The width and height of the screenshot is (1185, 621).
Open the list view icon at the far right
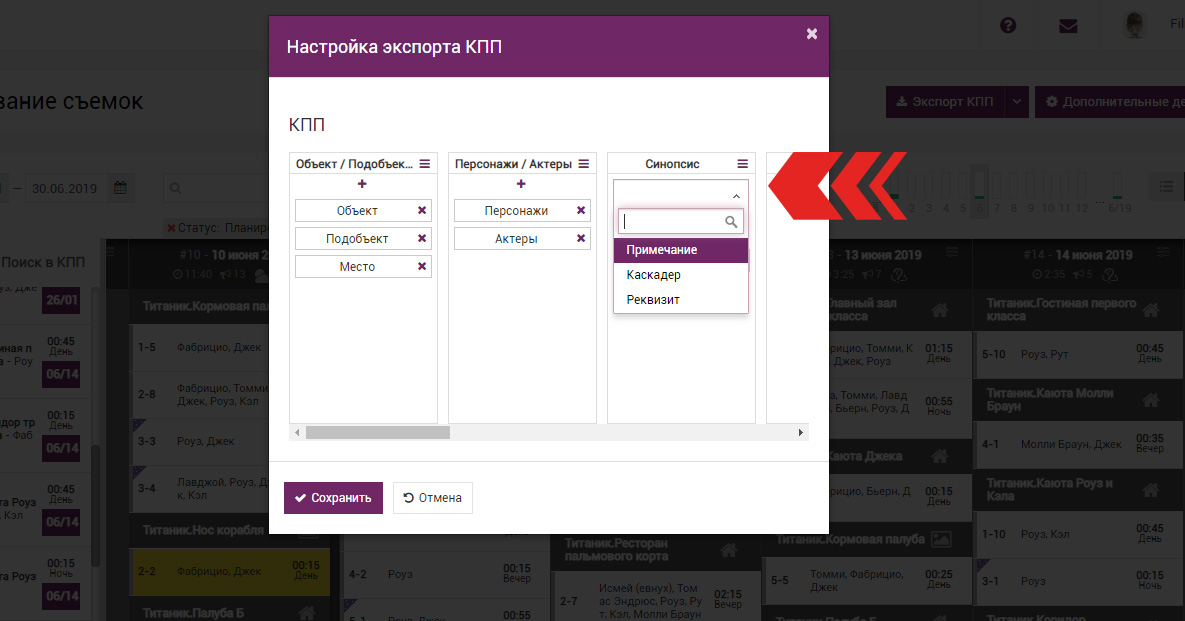tap(1166, 186)
